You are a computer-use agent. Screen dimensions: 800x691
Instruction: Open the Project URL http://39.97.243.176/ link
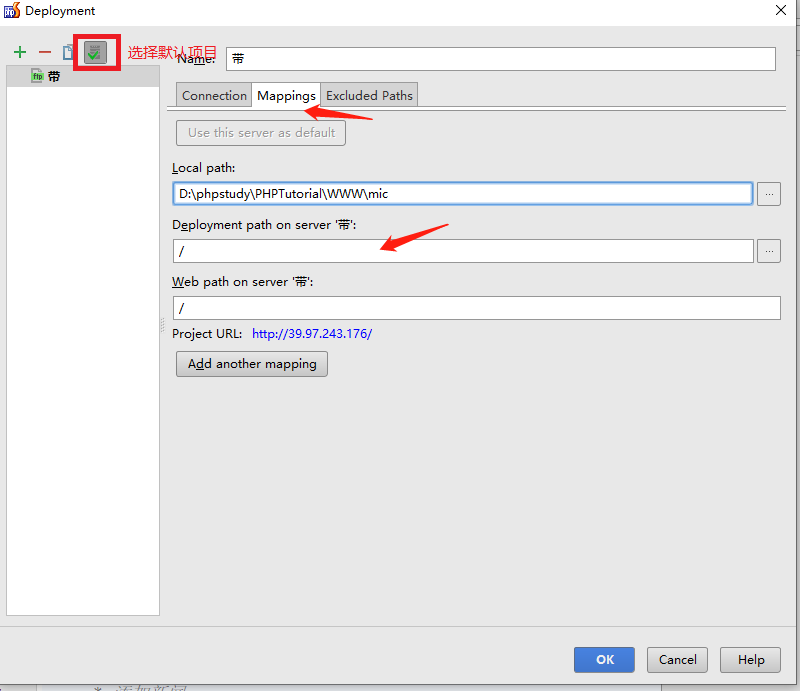312,334
